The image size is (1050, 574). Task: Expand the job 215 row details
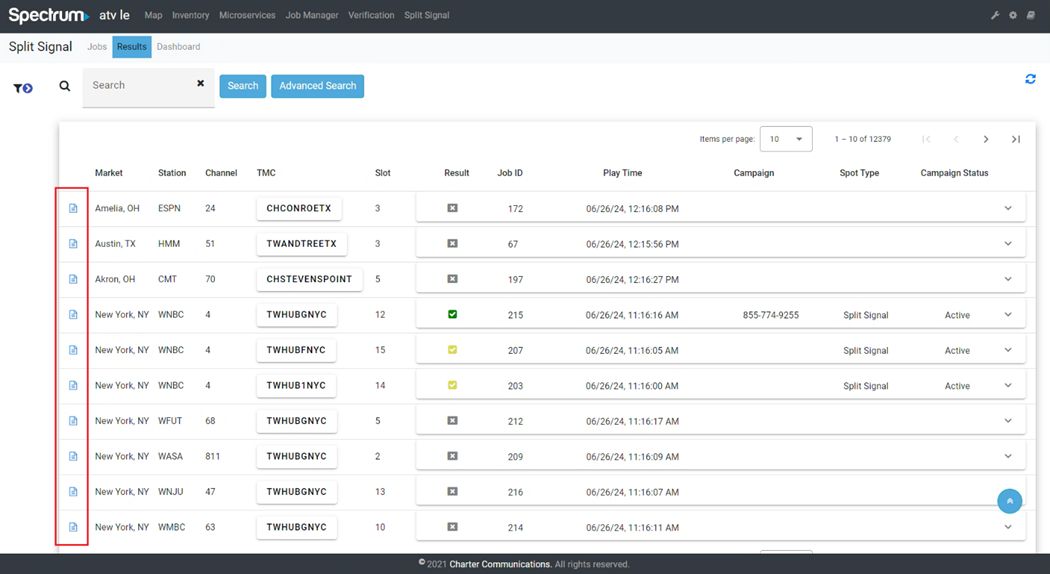click(1008, 315)
